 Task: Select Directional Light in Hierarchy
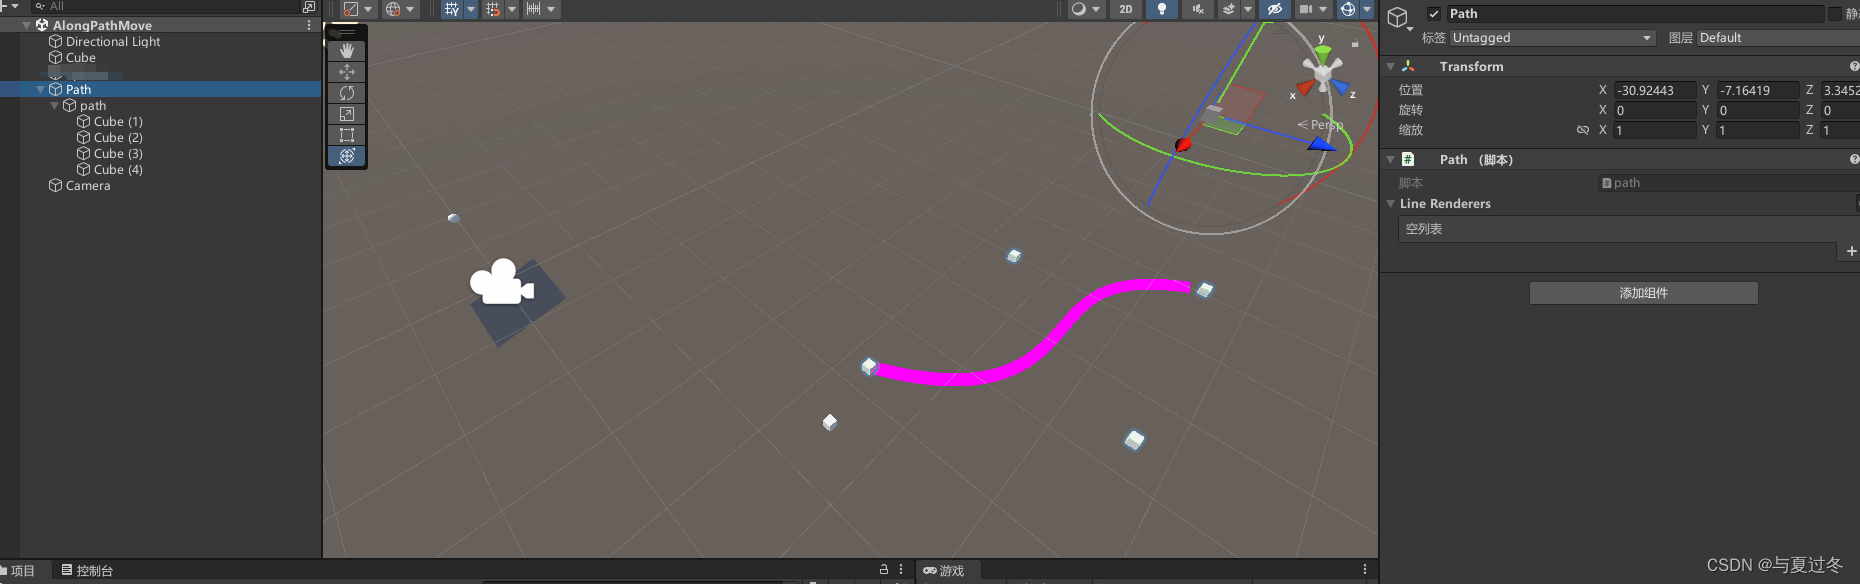coord(112,42)
